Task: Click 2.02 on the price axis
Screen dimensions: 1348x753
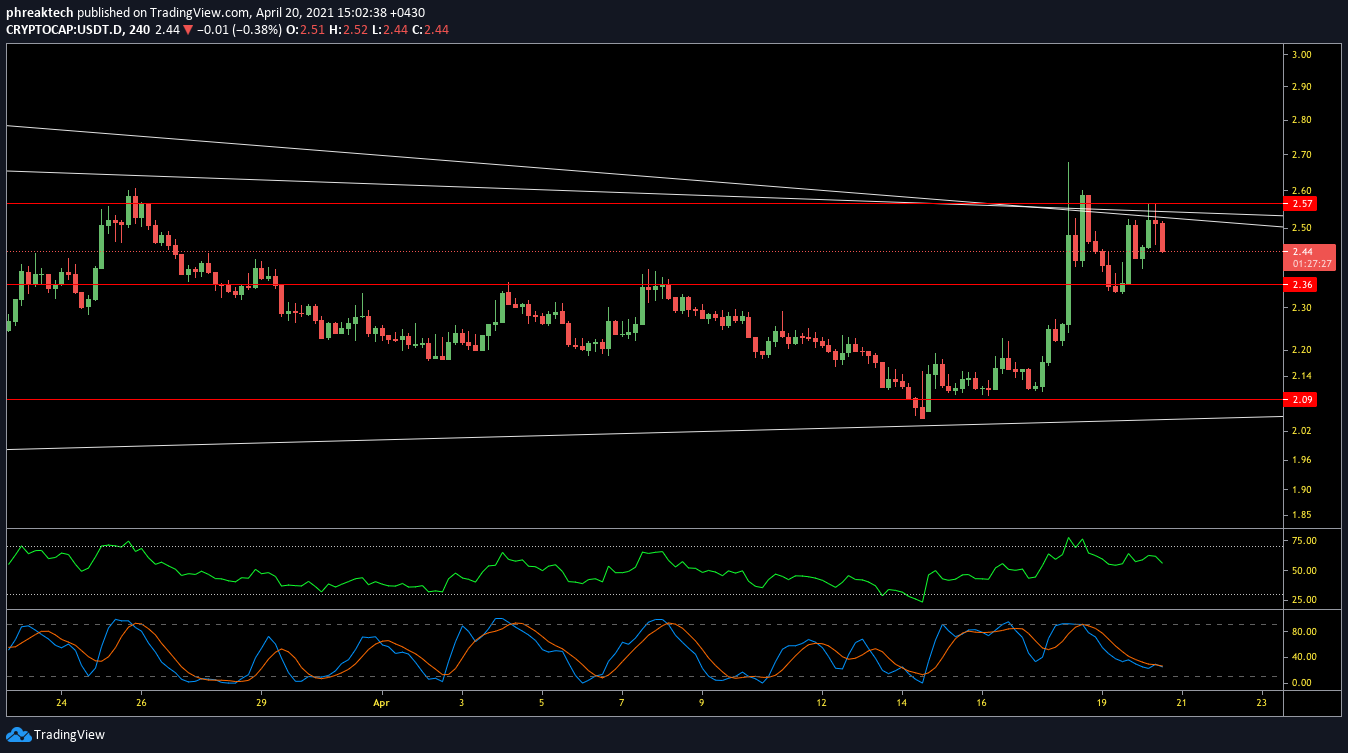Action: click(x=1302, y=431)
